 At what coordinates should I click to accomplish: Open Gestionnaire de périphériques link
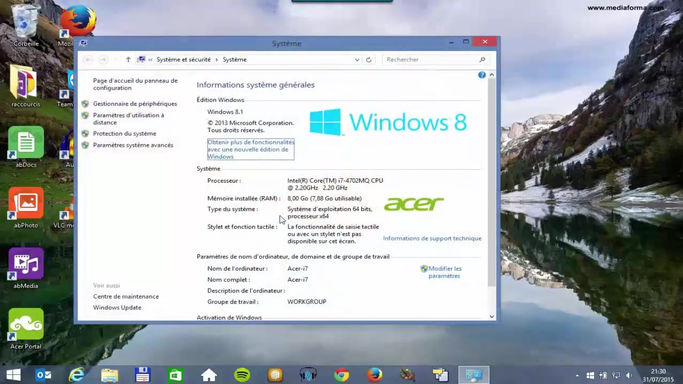135,104
